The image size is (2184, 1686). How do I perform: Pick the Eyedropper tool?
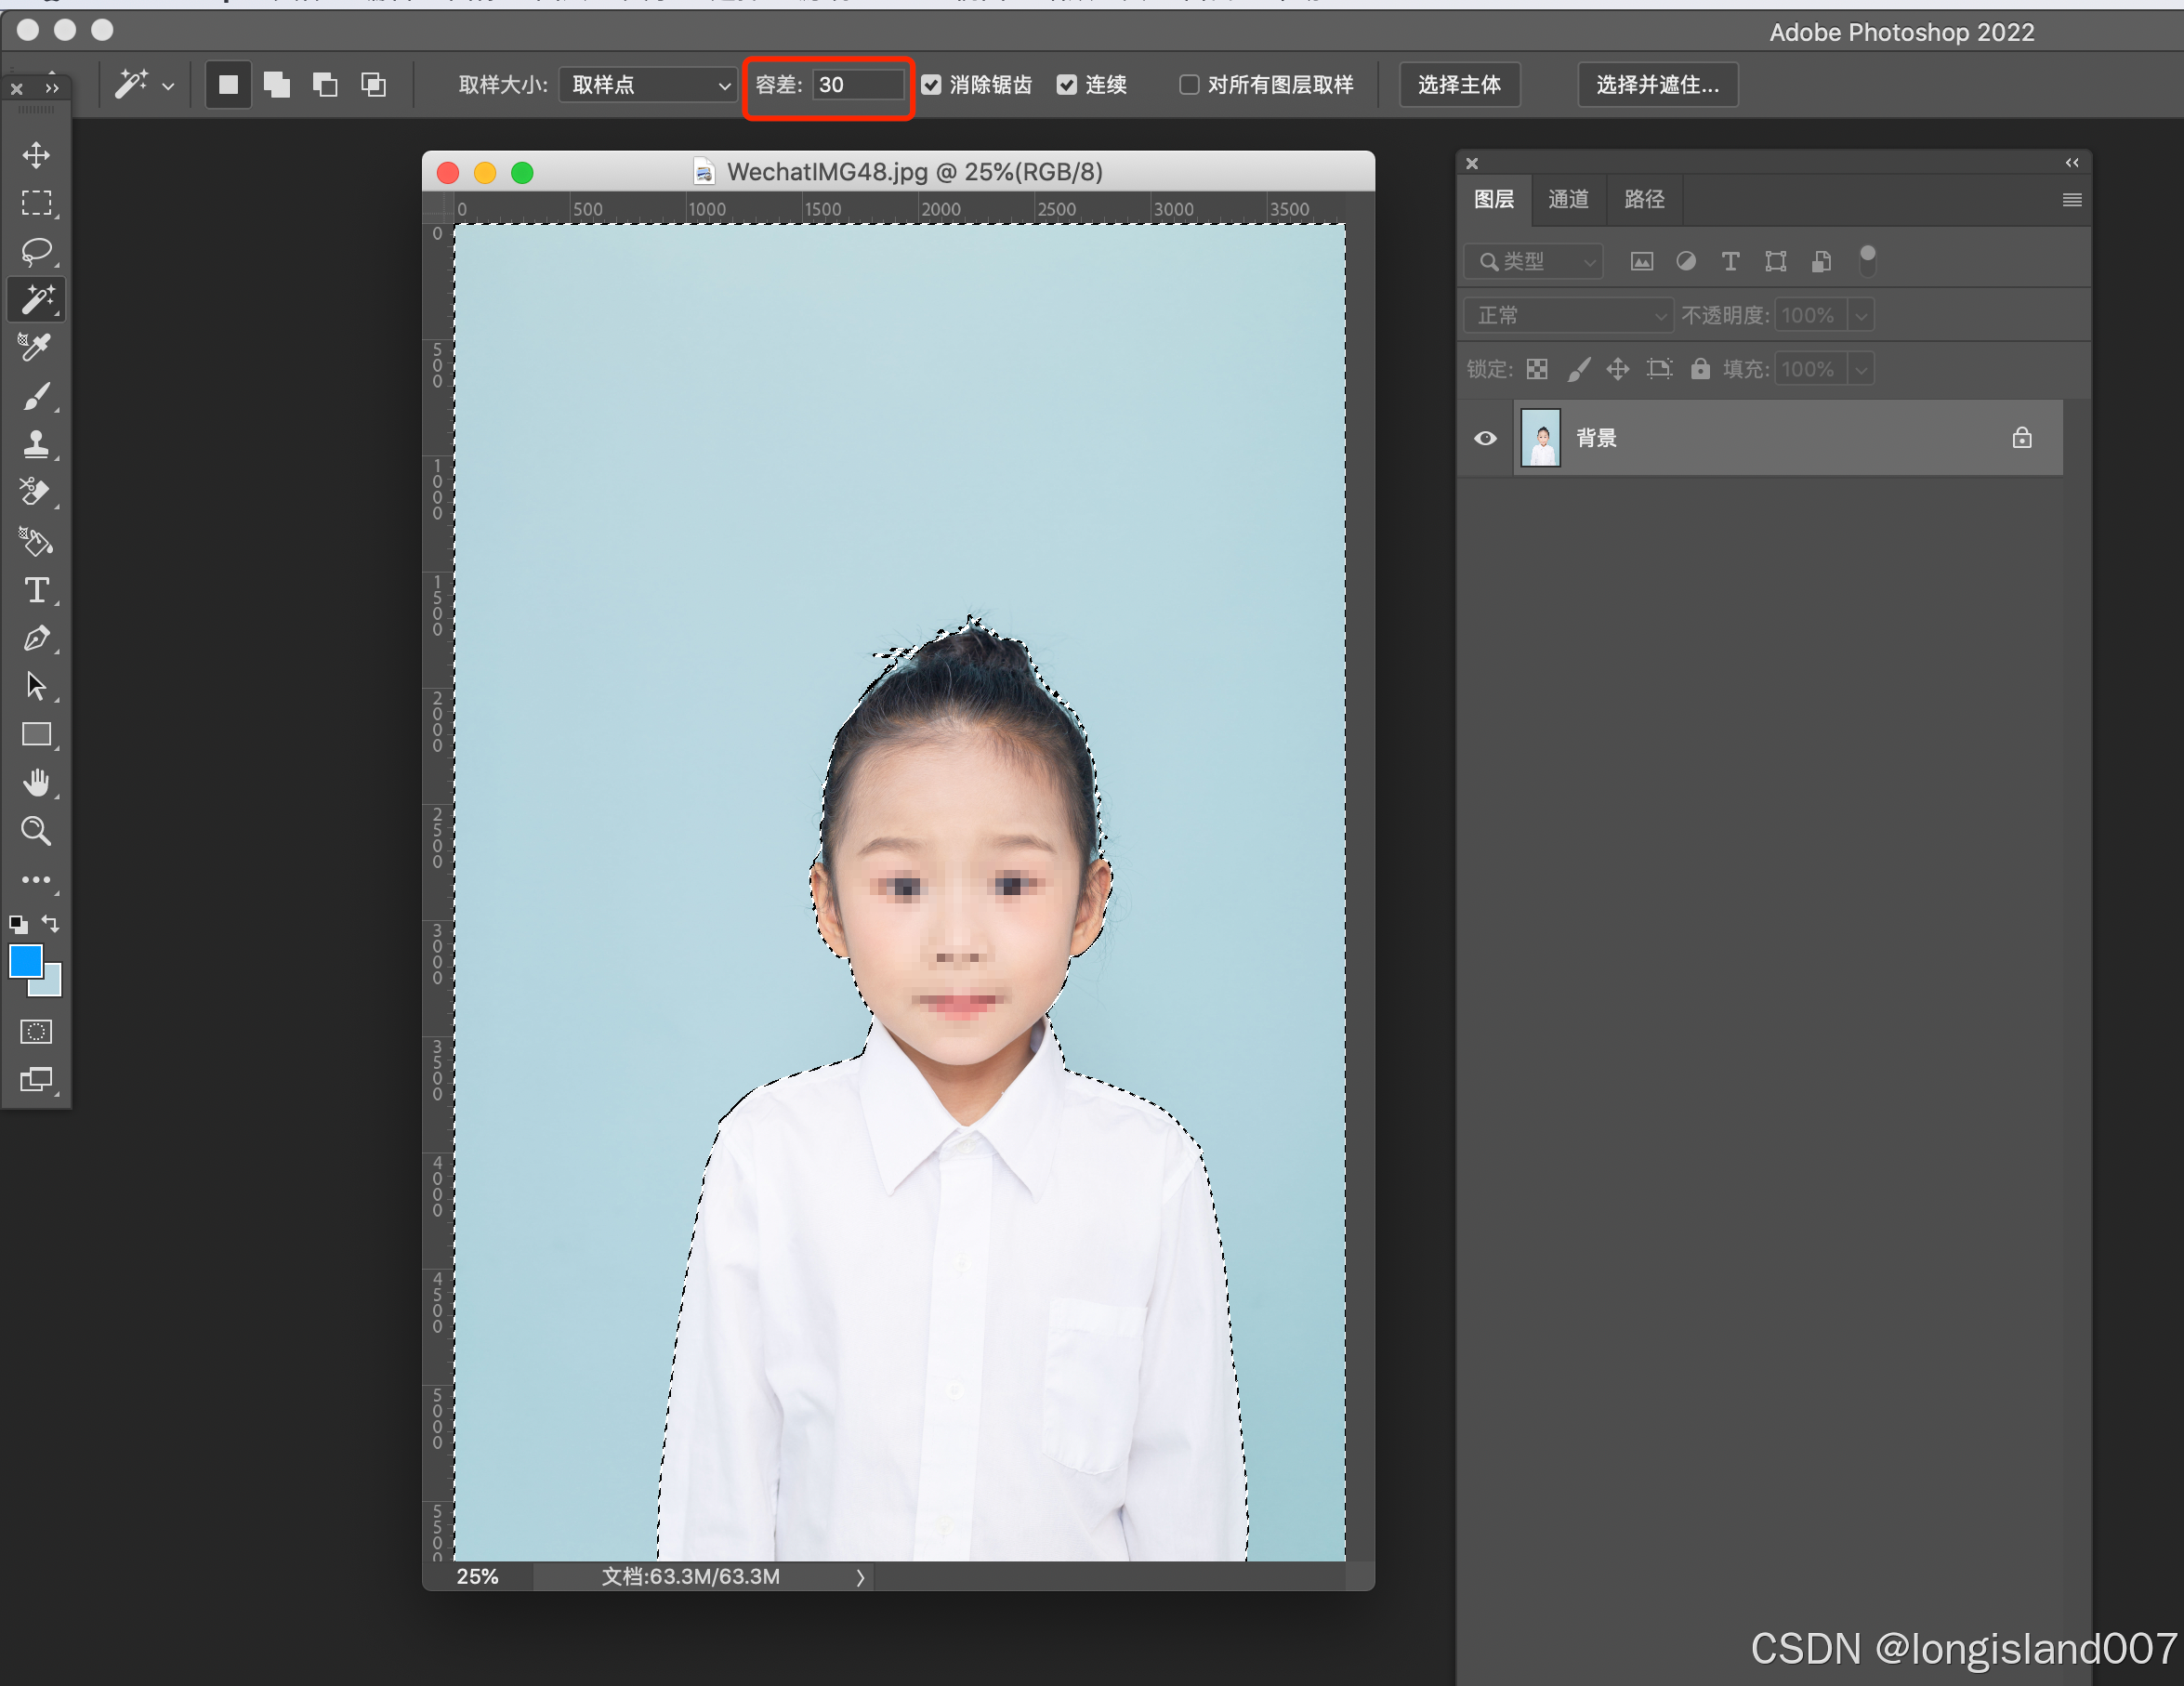point(37,347)
